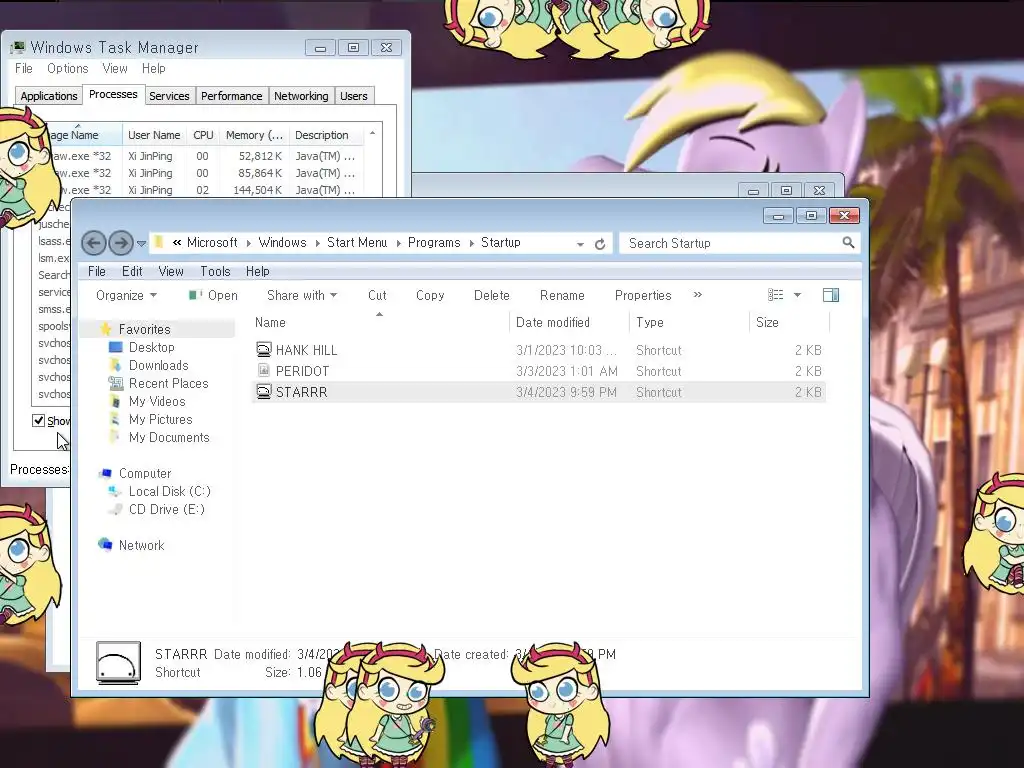Open the recent locations arrow beside forward button
This screenshot has height=768, width=1024.
[141, 244]
